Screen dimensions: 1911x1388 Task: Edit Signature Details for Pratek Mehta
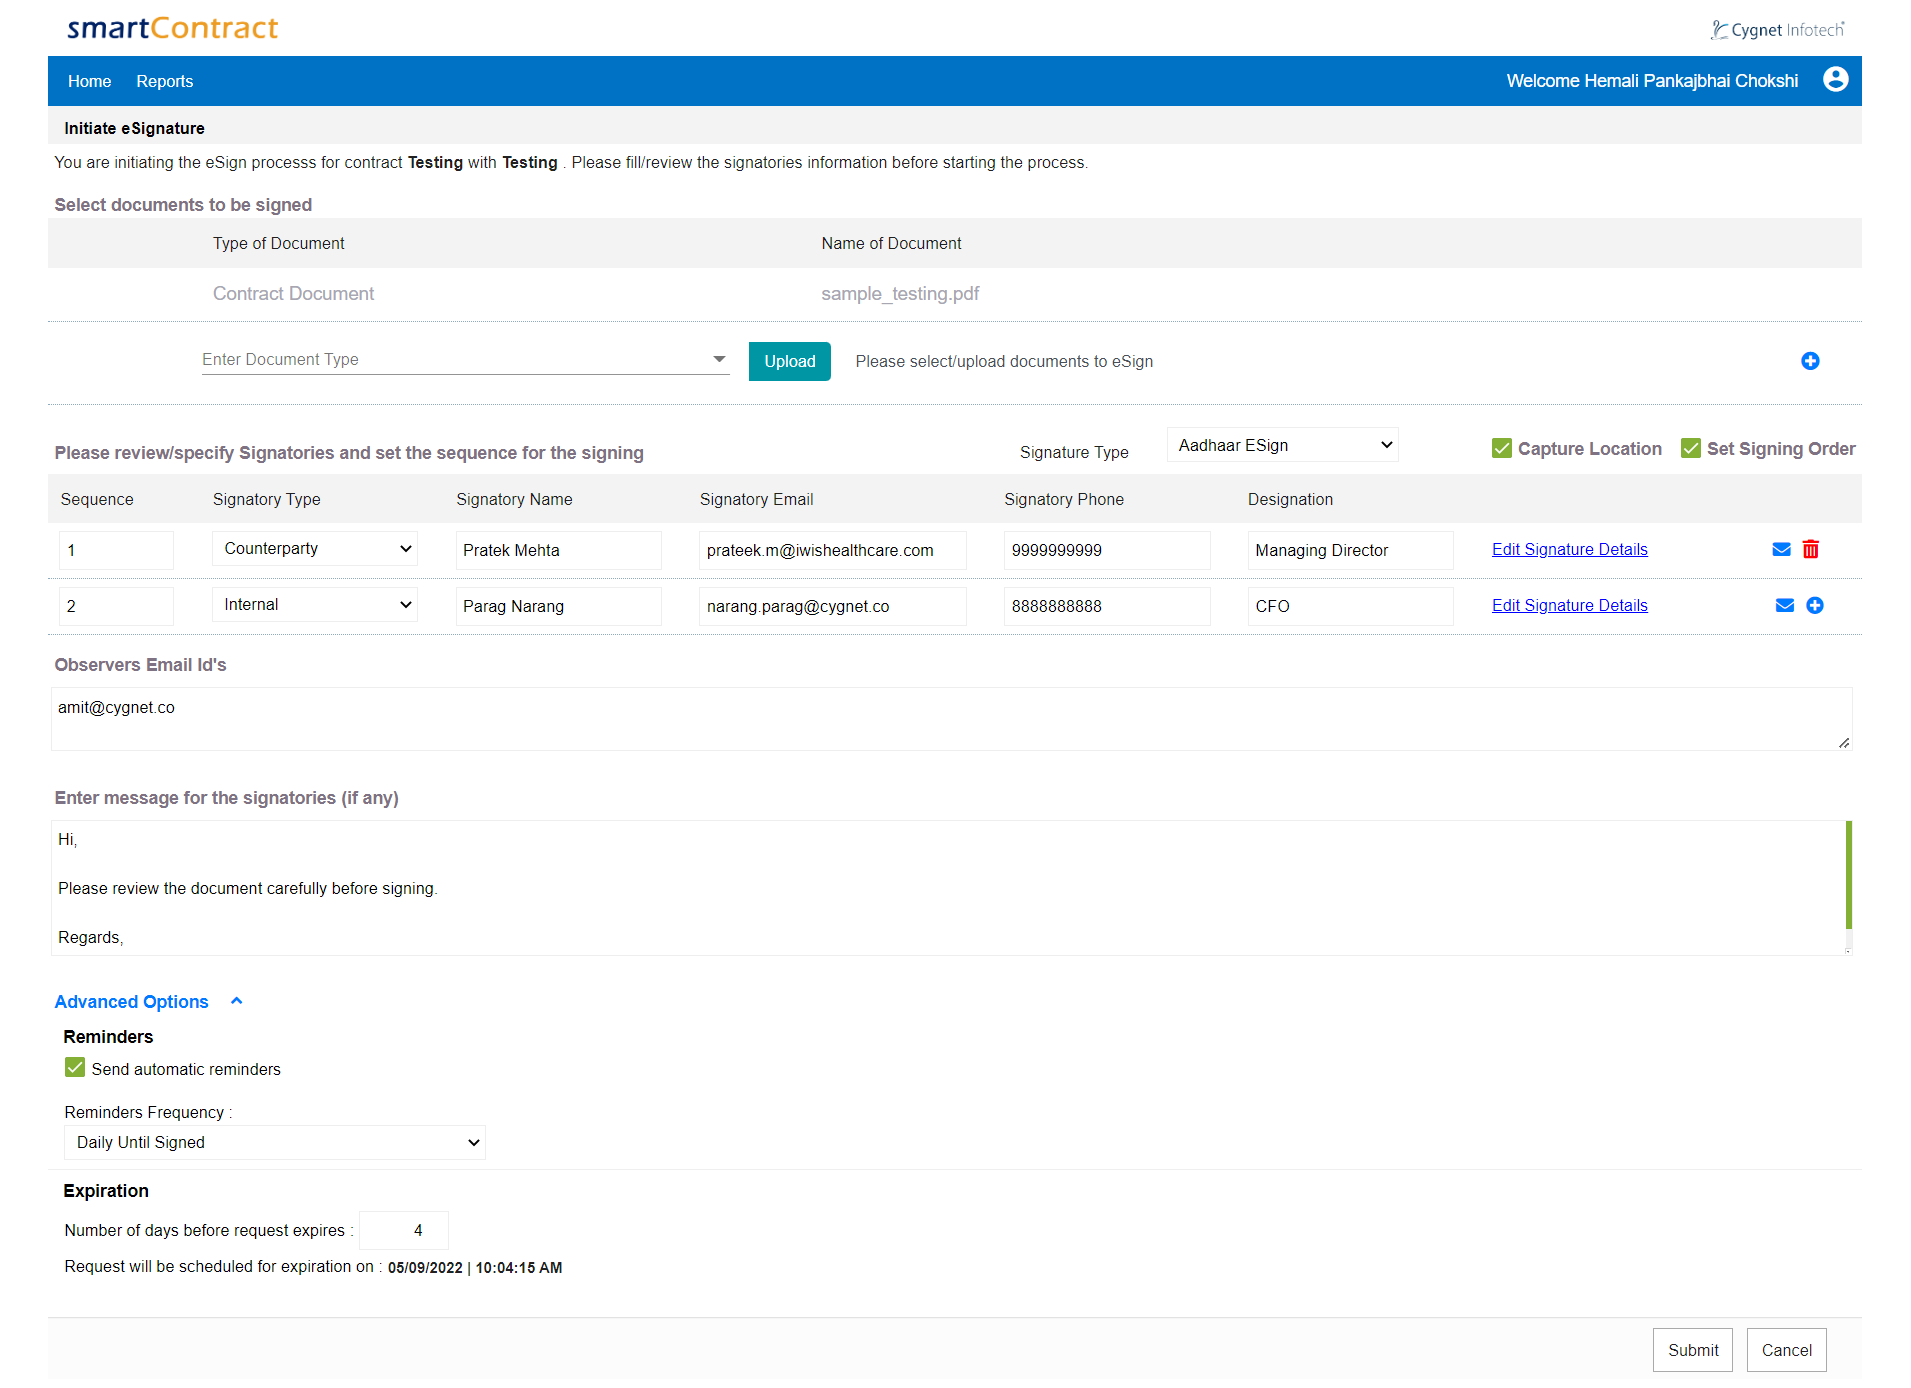1570,549
